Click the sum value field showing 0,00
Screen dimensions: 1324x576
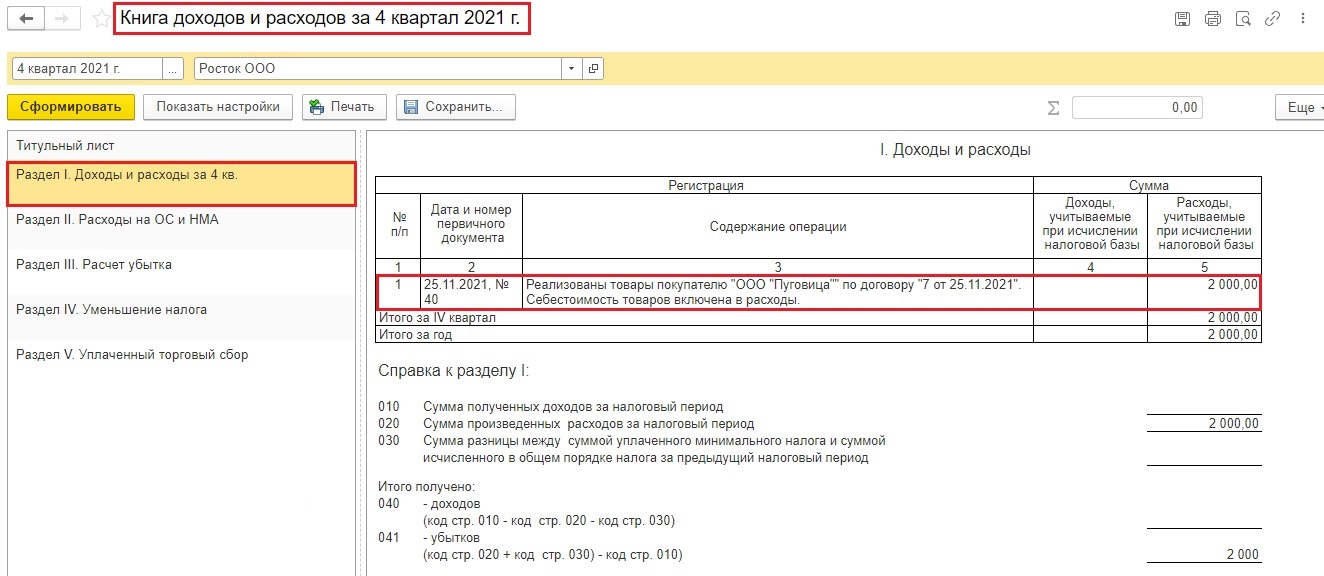click(1137, 107)
